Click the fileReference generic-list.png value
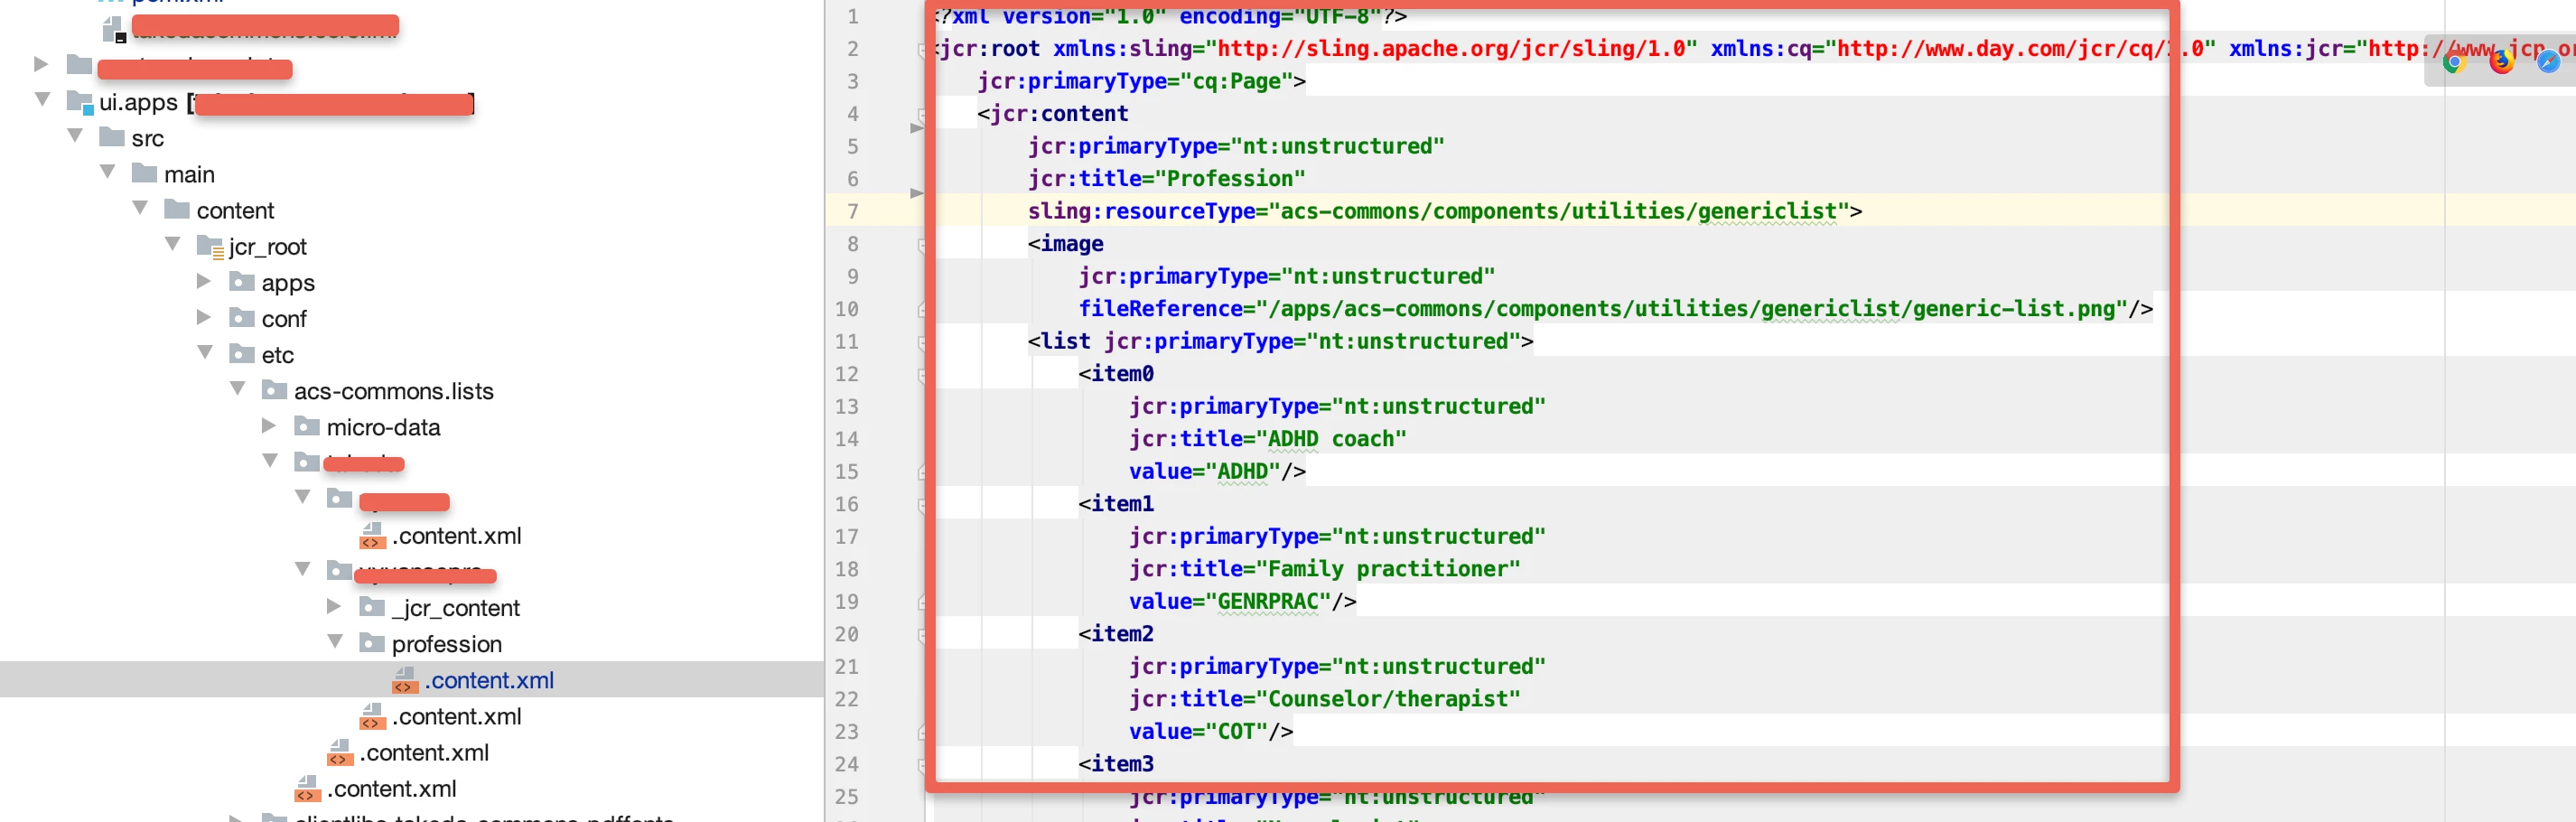The width and height of the screenshot is (2576, 822). pos(1690,308)
